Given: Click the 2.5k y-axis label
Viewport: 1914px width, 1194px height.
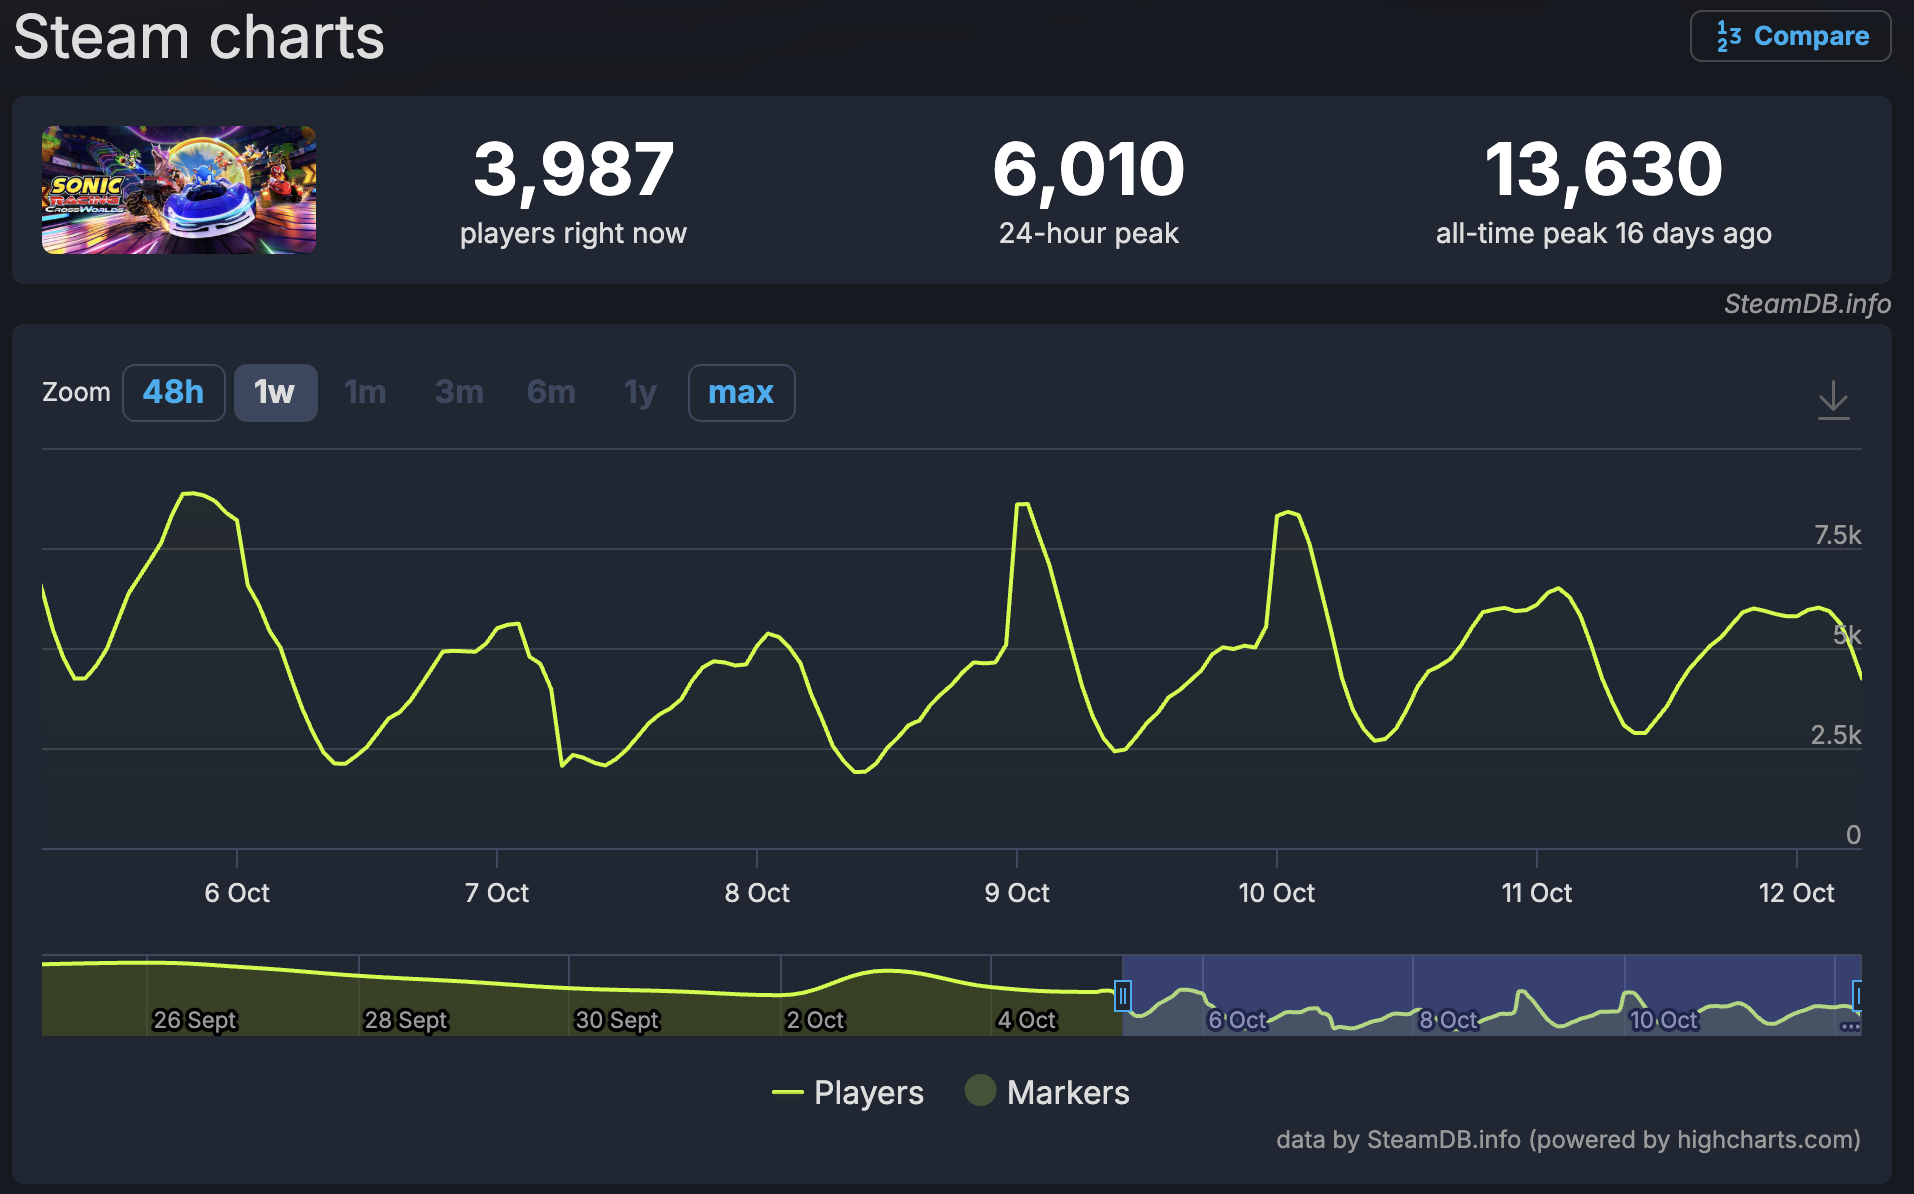Looking at the screenshot, I should coord(1836,735).
